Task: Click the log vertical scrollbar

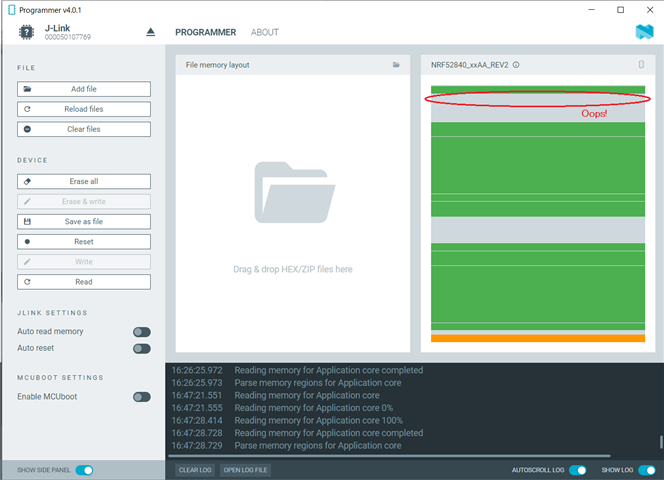Action: tap(661, 442)
